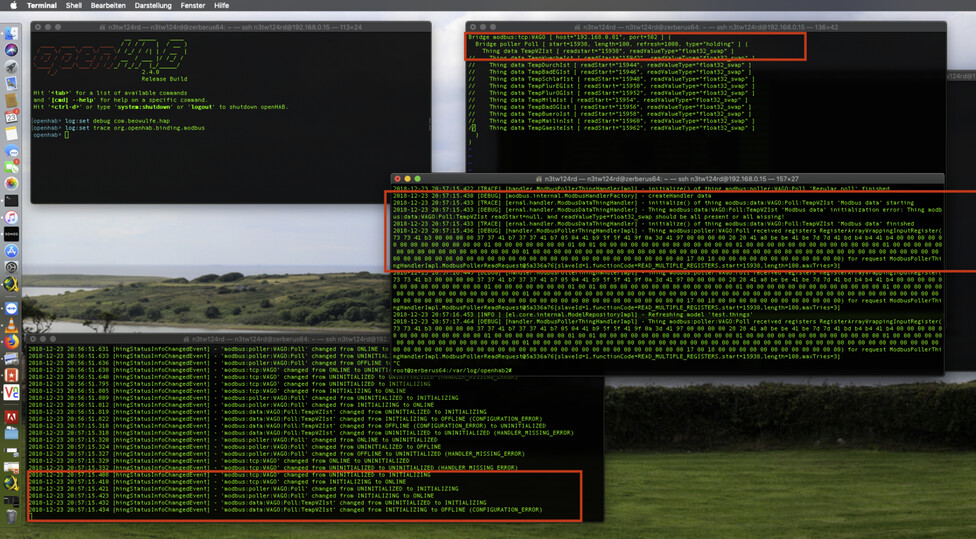Open the blue folder stack in Dock
This screenshot has height=539, width=976.
tap(11, 432)
